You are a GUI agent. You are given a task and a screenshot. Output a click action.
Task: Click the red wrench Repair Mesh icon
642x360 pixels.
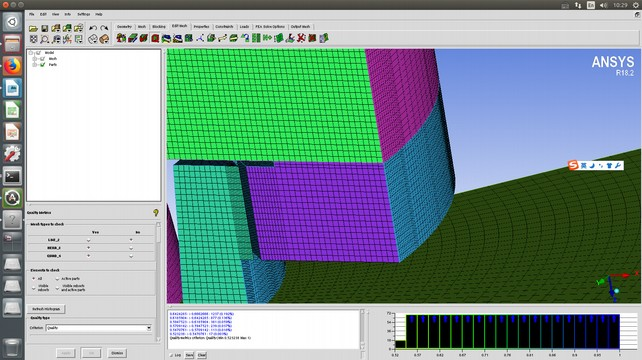[301, 38]
